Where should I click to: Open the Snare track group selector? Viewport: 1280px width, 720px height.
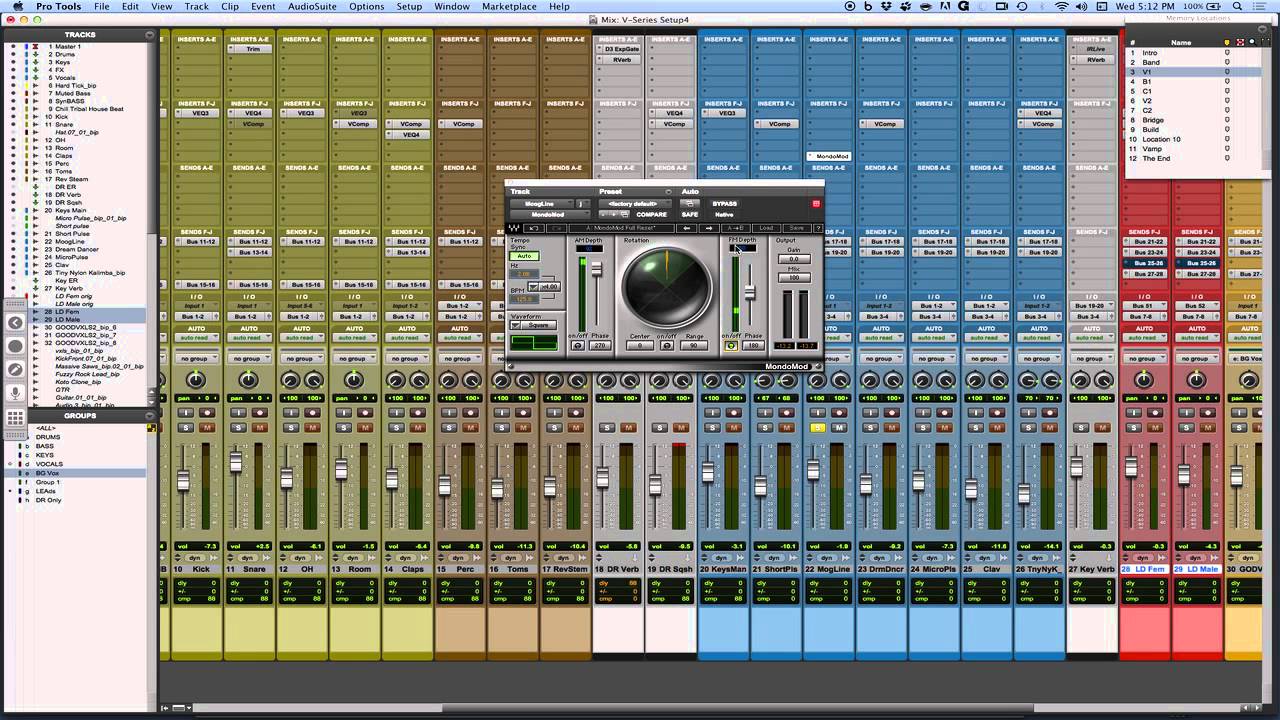click(248, 359)
